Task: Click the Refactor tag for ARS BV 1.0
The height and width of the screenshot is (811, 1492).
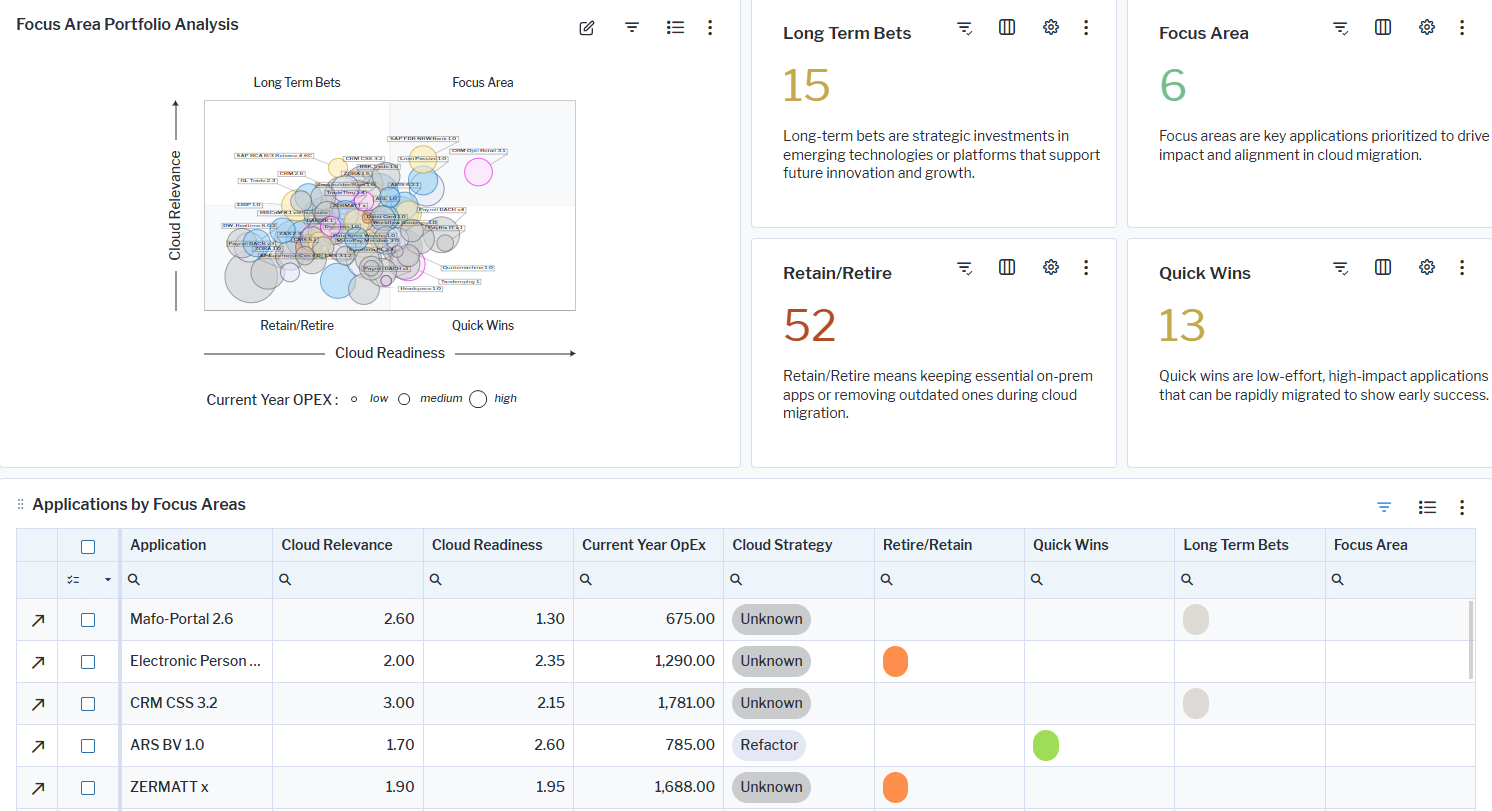Action: (x=769, y=745)
